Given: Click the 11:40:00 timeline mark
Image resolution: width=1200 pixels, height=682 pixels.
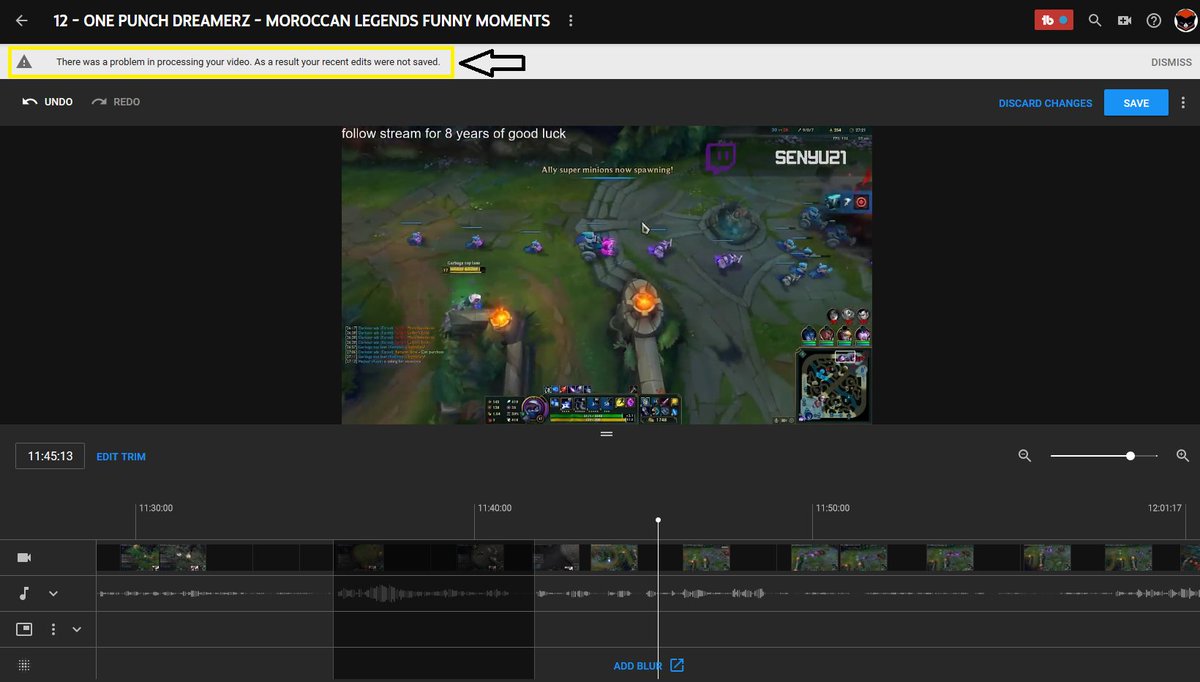Looking at the screenshot, I should pyautogui.click(x=494, y=508).
